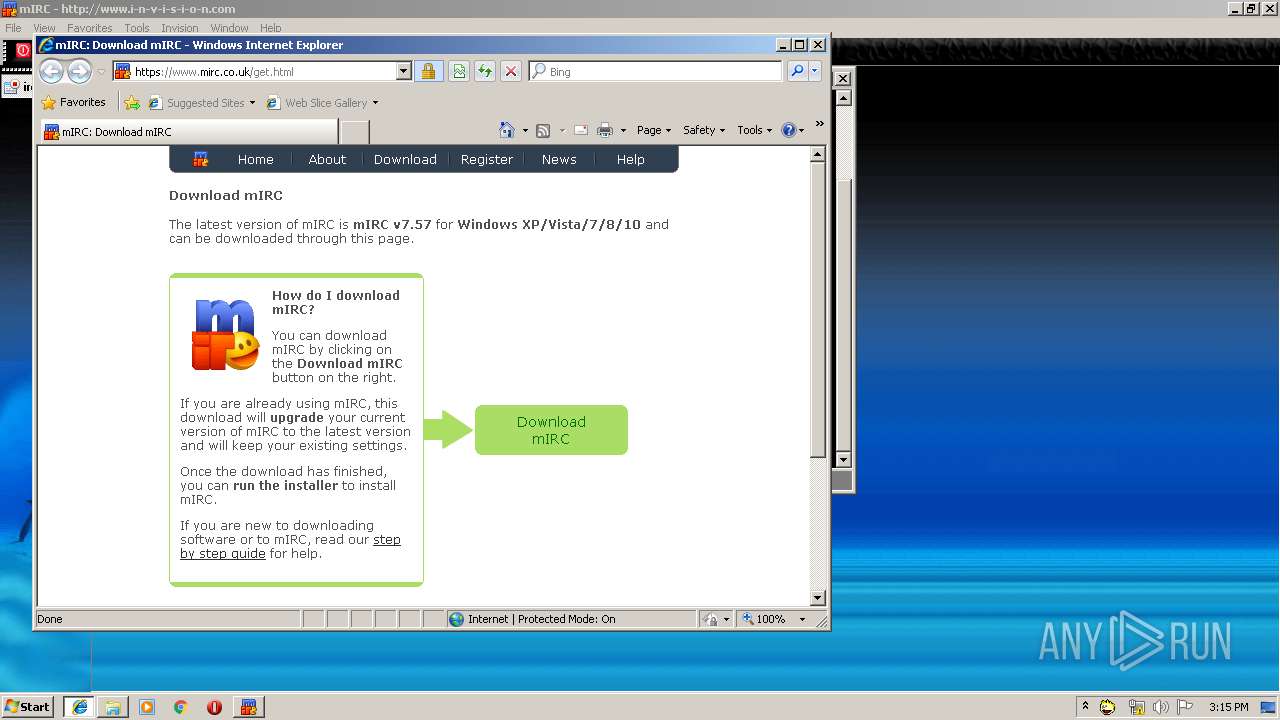Open Google Chrome from the taskbar

[181, 707]
